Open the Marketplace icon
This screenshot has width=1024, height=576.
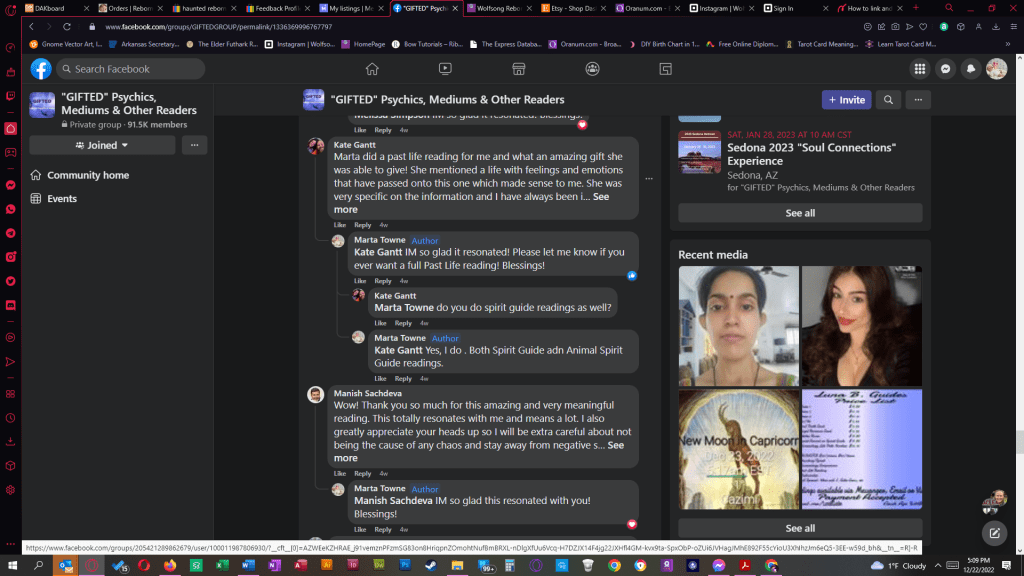pos(518,69)
